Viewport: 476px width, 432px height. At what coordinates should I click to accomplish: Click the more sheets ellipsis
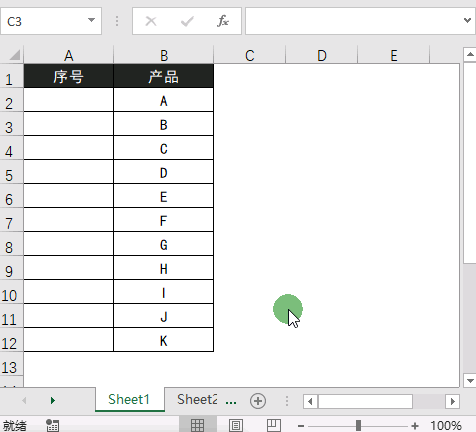[231, 402]
